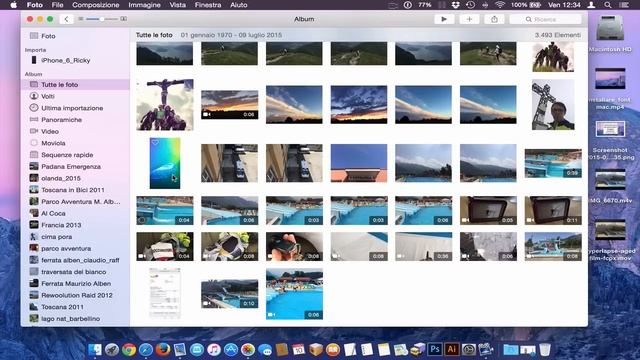Open Al Coca album
The width and height of the screenshot is (640, 360).
[53, 213]
